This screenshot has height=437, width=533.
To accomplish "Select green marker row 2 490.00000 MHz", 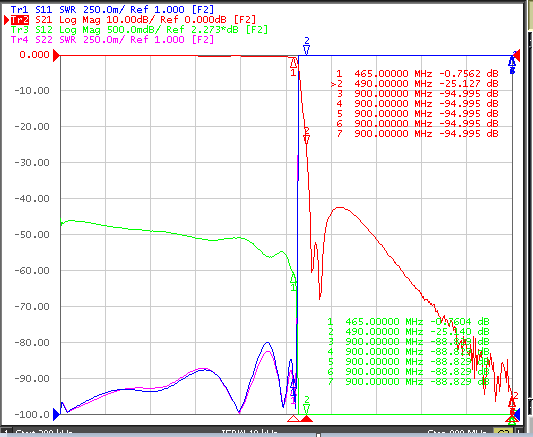I will click(409, 331).
